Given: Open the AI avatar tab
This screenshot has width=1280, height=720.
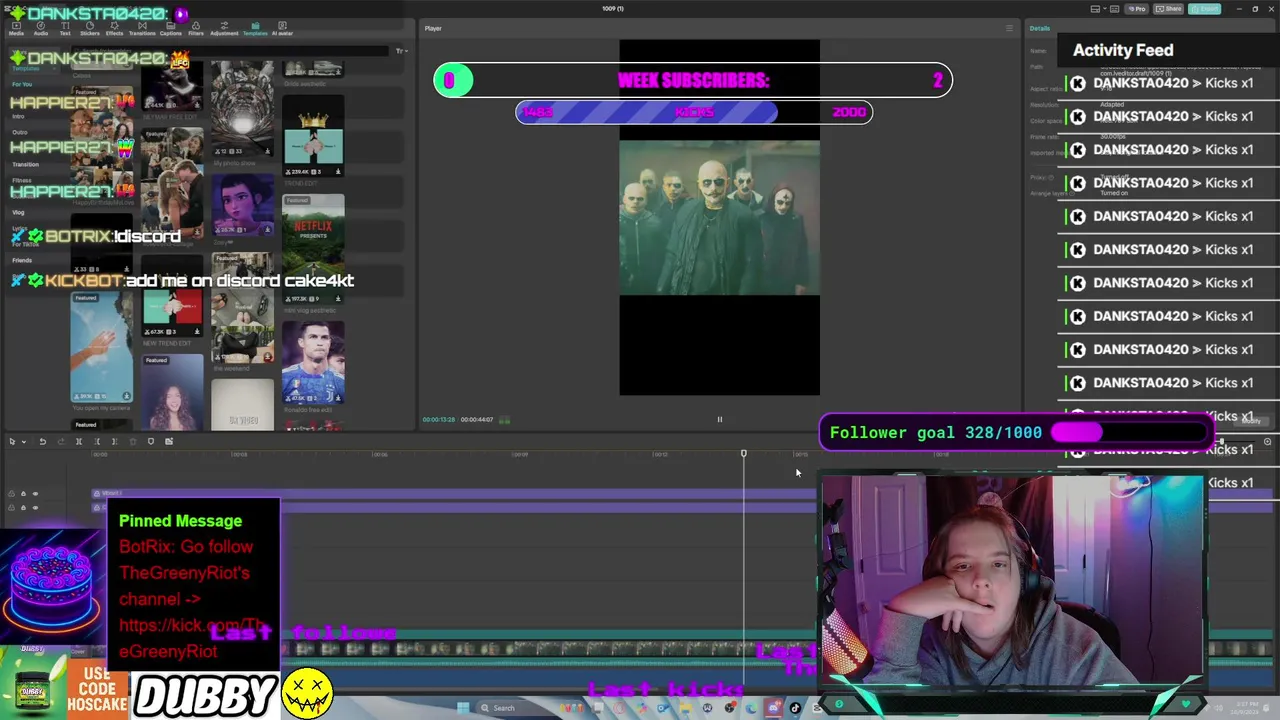Looking at the screenshot, I should point(282,27).
